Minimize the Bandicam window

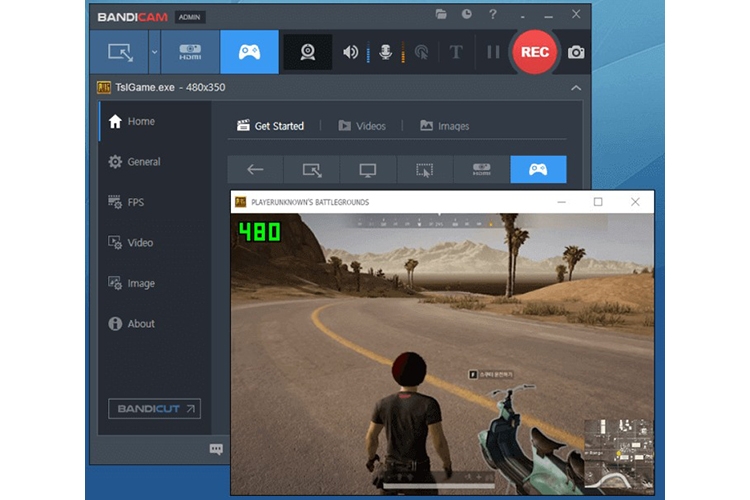pos(549,16)
